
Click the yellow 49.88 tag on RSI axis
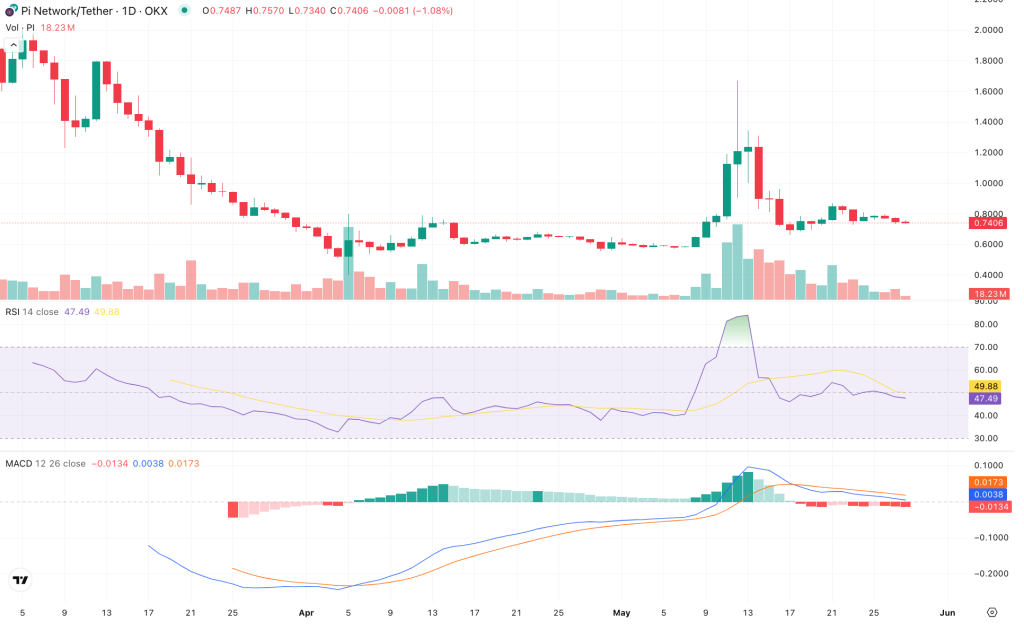(985, 386)
